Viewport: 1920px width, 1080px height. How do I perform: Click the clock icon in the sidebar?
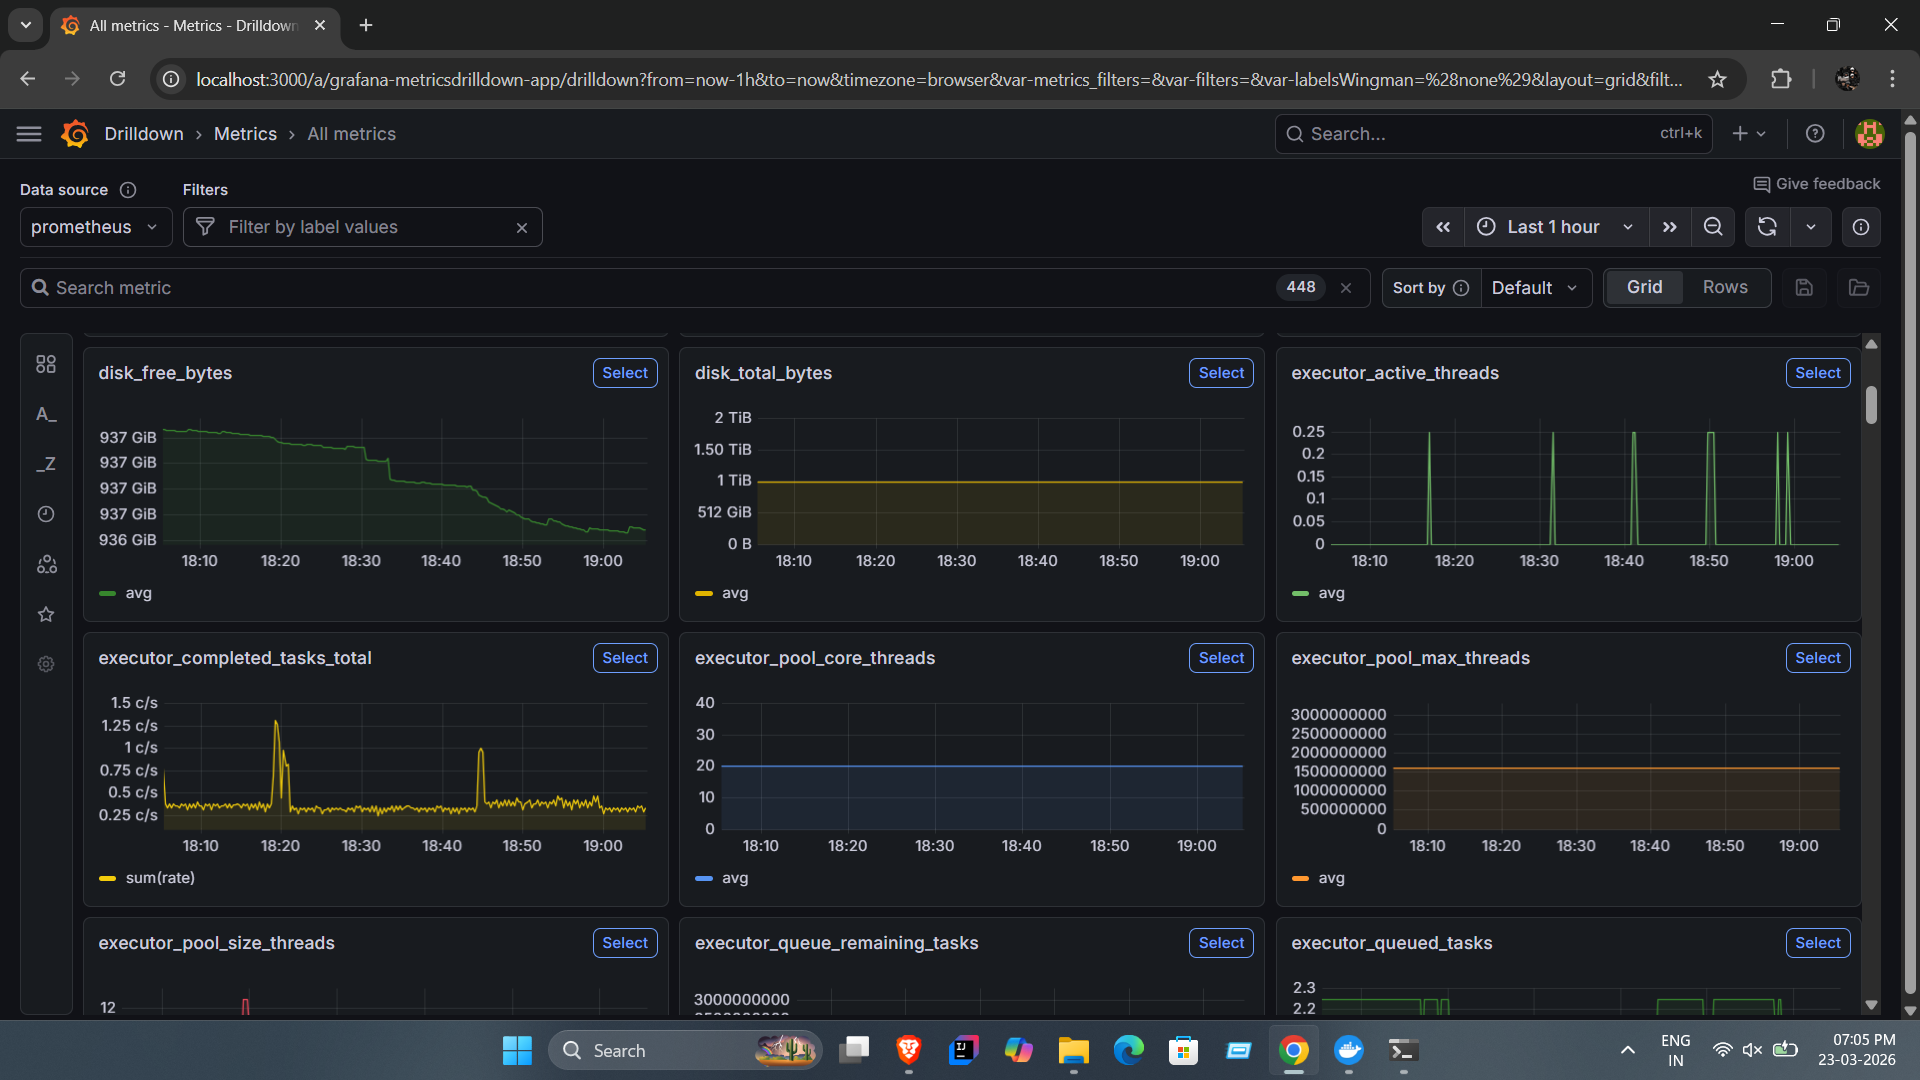(46, 514)
